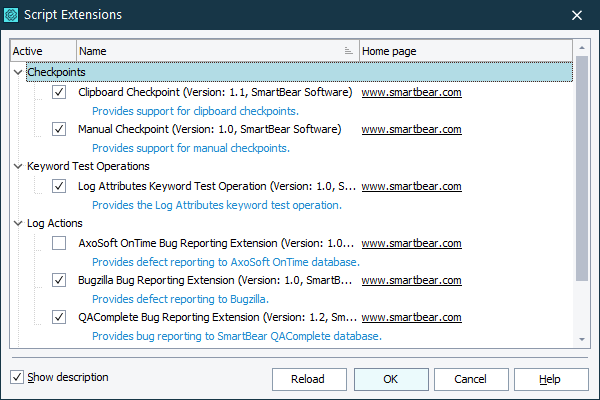This screenshot has height=400, width=600.
Task: Enable AxoSoft OnTime Bug Reporting Extension
Action: click(59, 243)
